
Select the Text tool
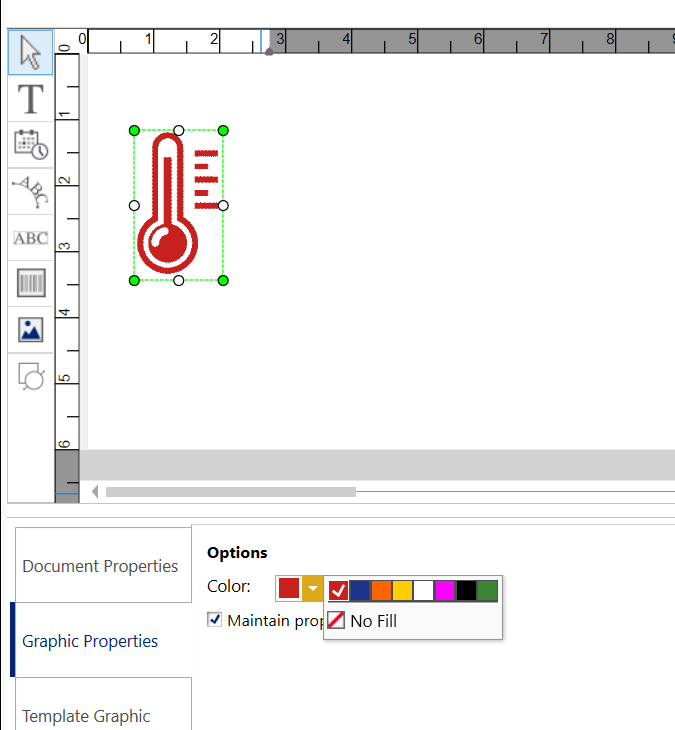point(30,99)
